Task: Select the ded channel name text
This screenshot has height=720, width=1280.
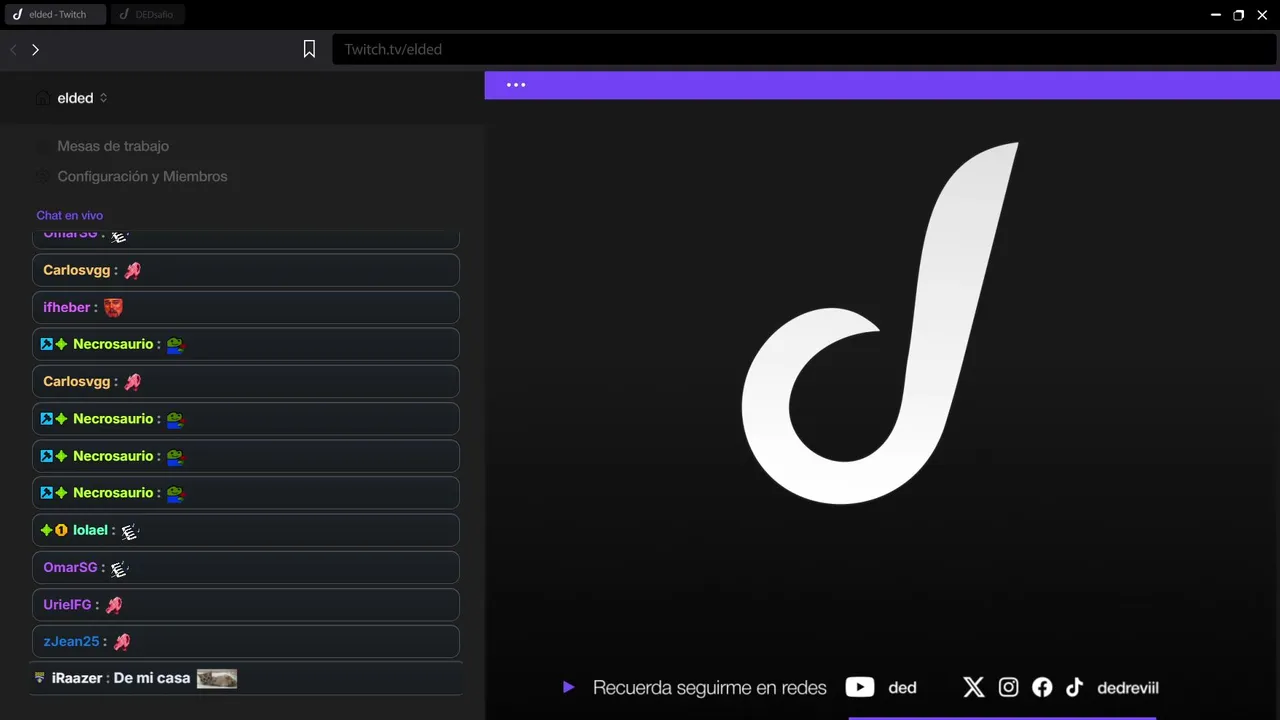Action: 902,688
